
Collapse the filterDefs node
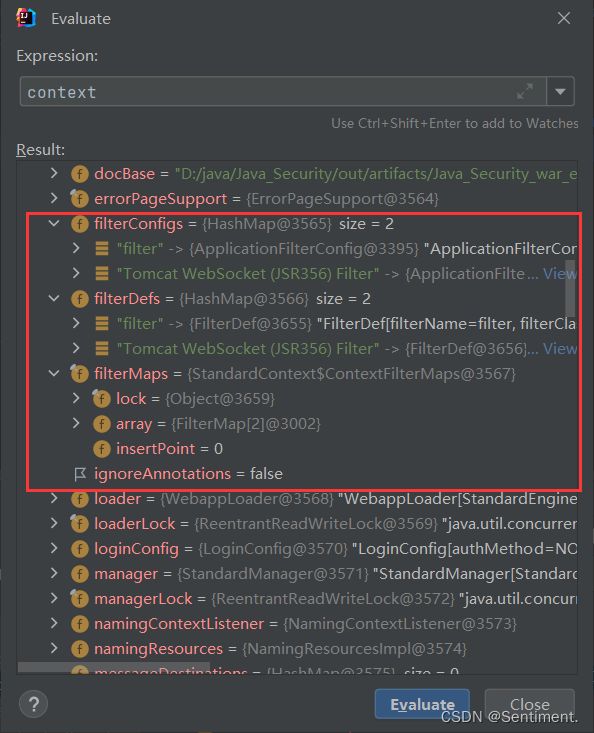[54, 298]
